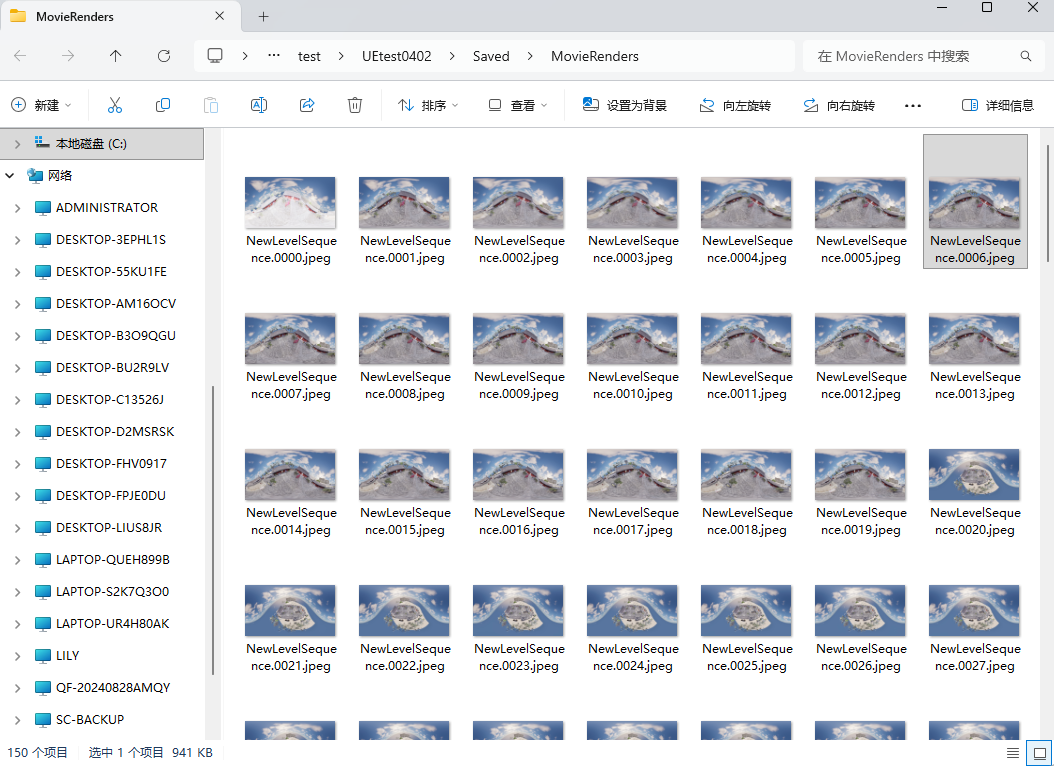Expand 本地磁盘 (C:) tree node

pyautogui.click(x=17, y=144)
